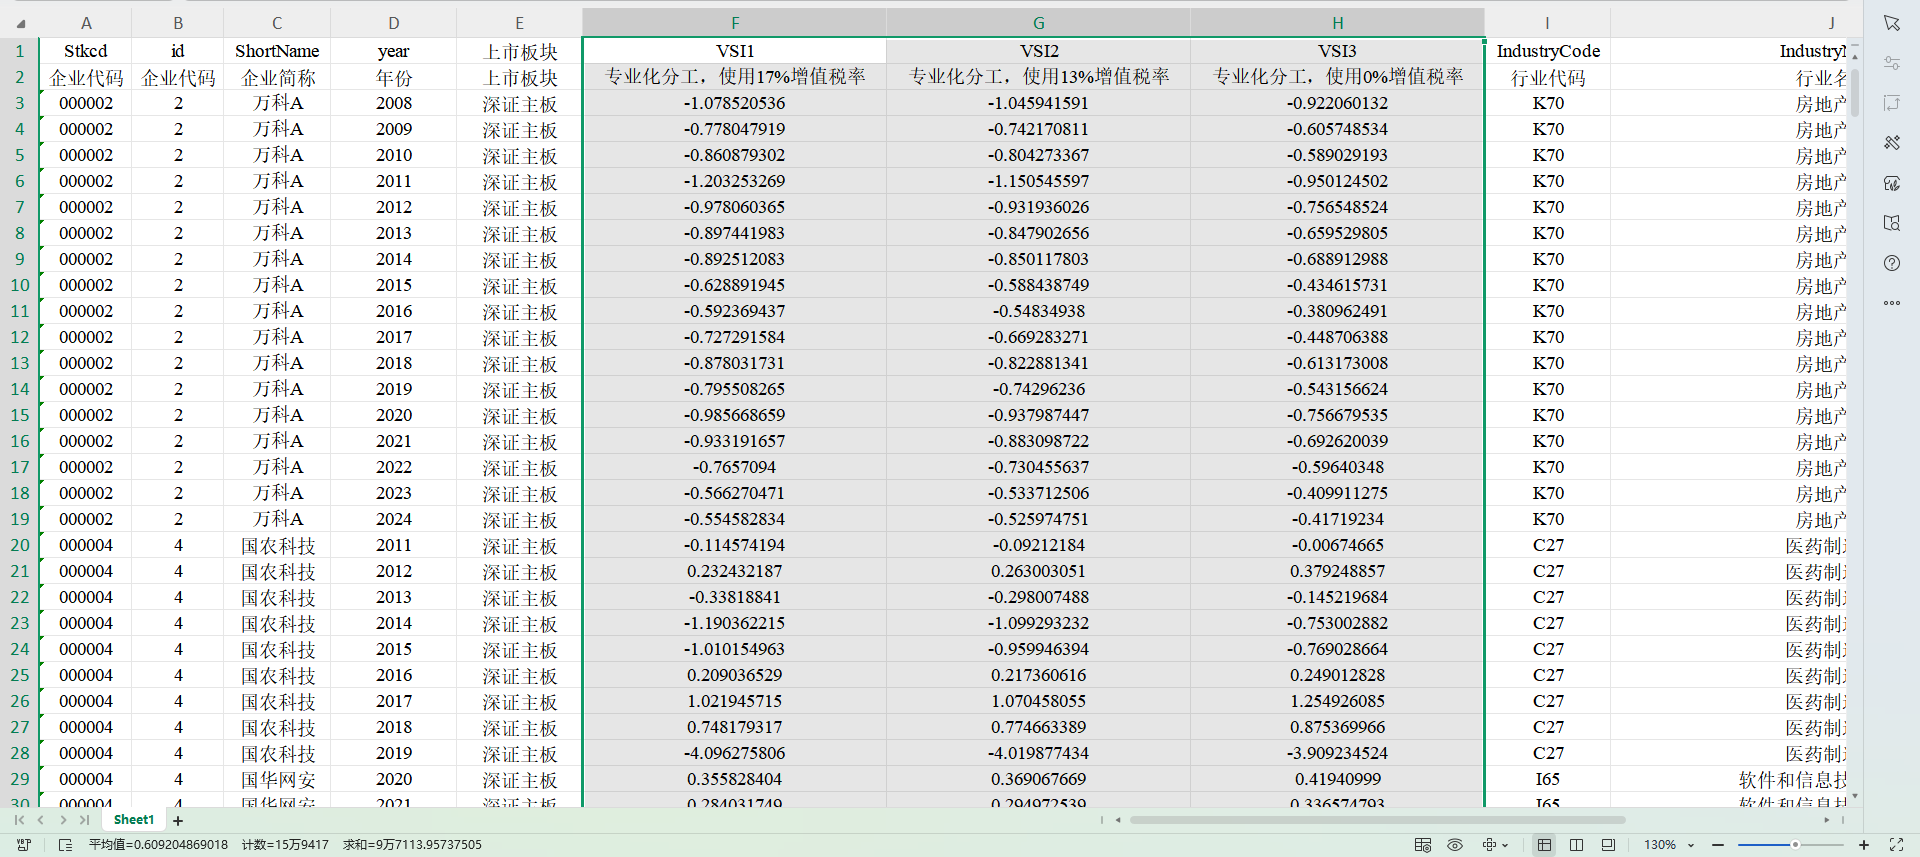The height and width of the screenshot is (857, 1920).
Task: Select the Sheet1 tab
Action: coord(134,820)
